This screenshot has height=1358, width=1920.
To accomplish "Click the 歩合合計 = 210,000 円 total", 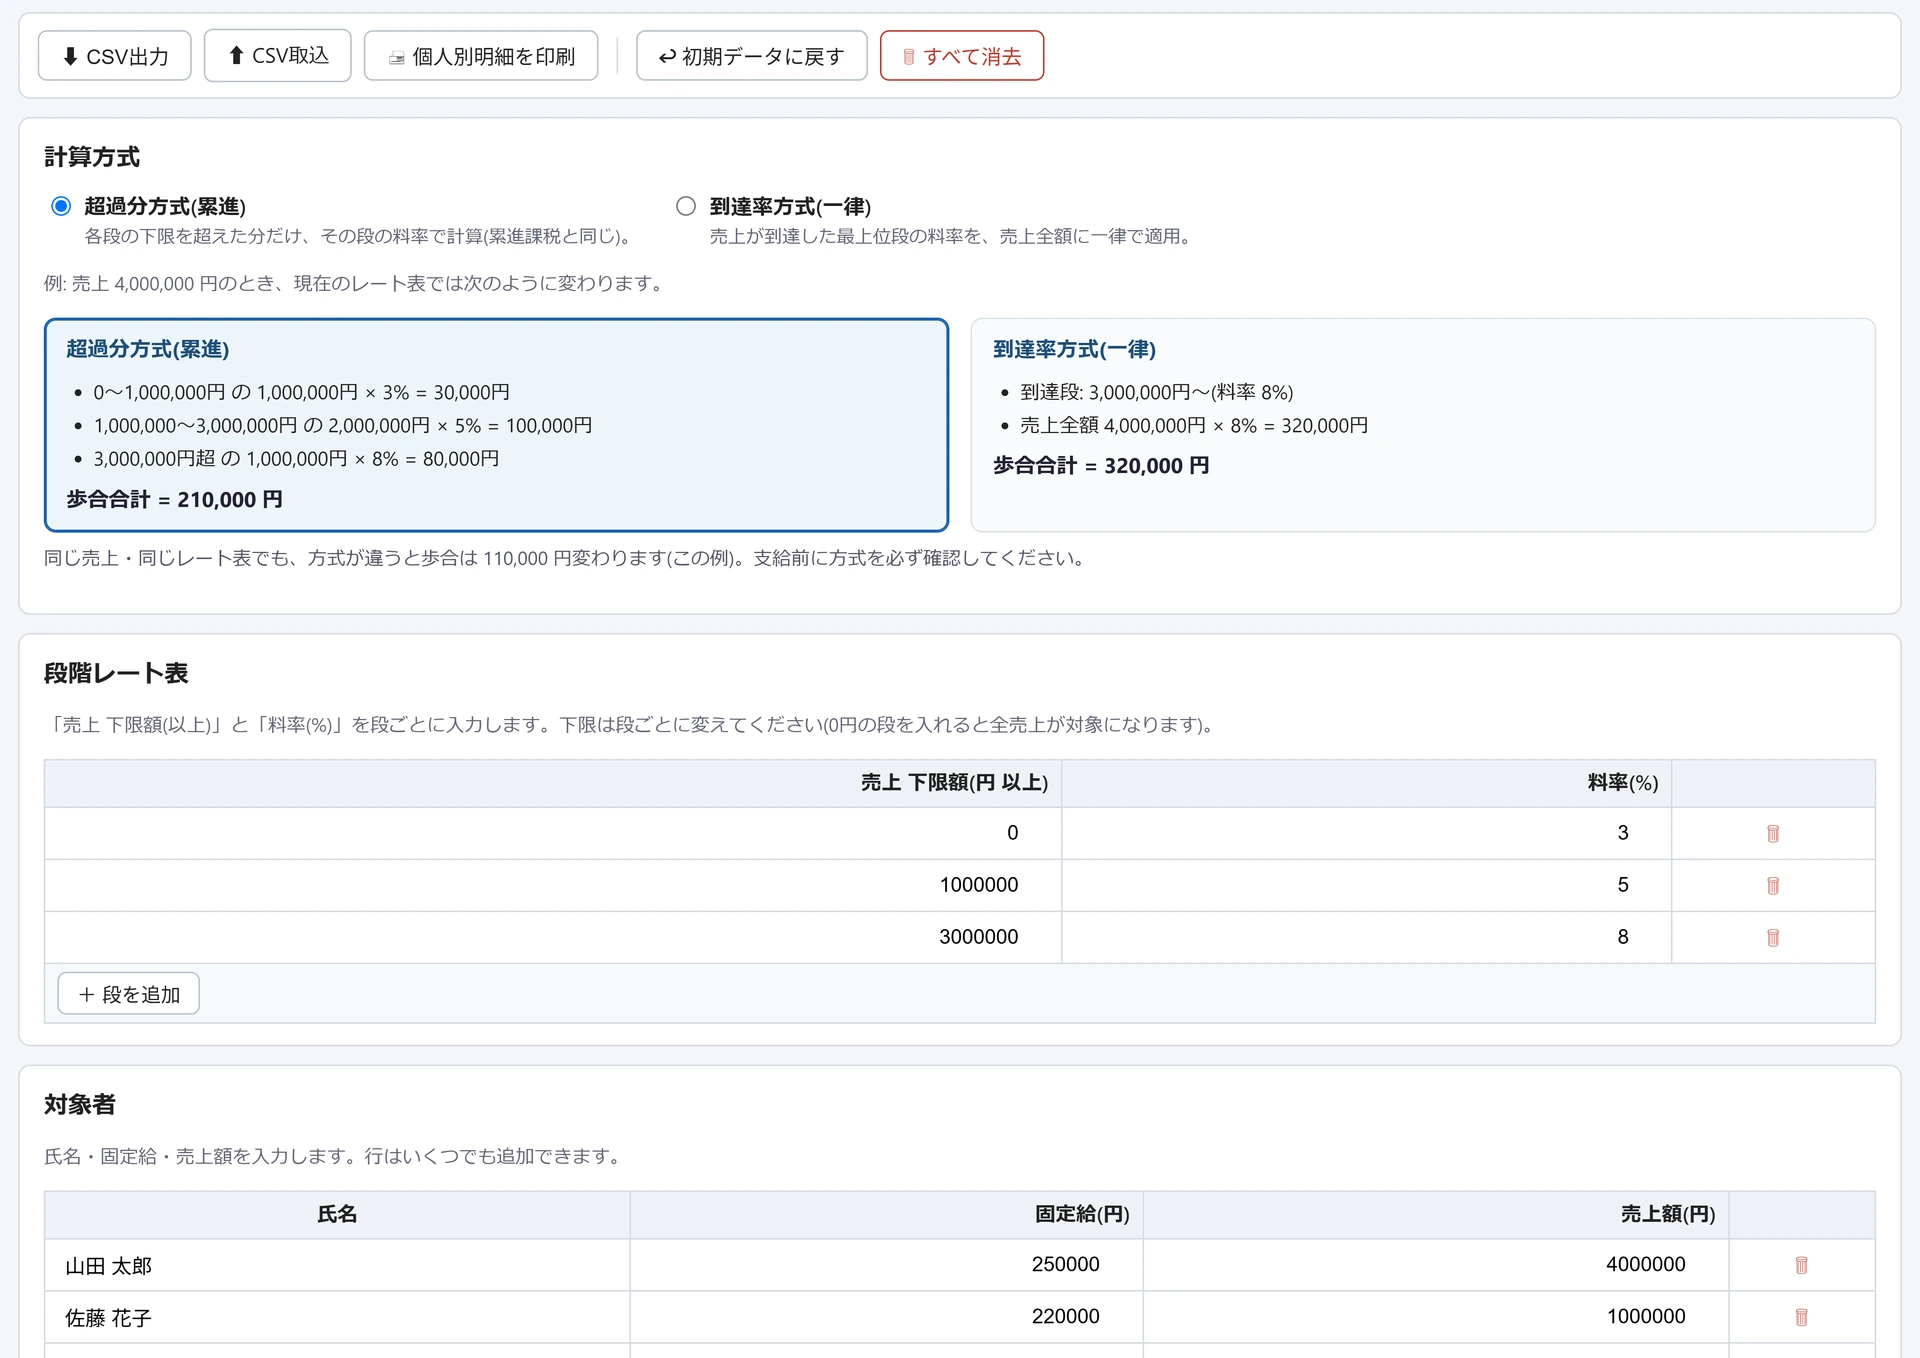I will coord(175,499).
